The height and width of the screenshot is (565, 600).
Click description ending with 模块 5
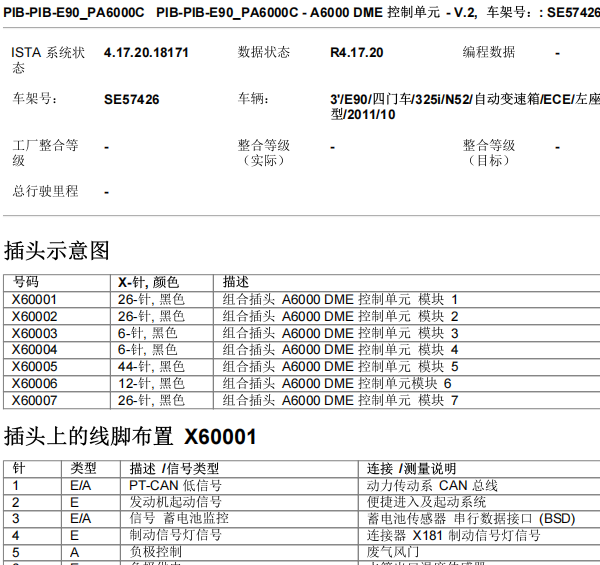340,366
